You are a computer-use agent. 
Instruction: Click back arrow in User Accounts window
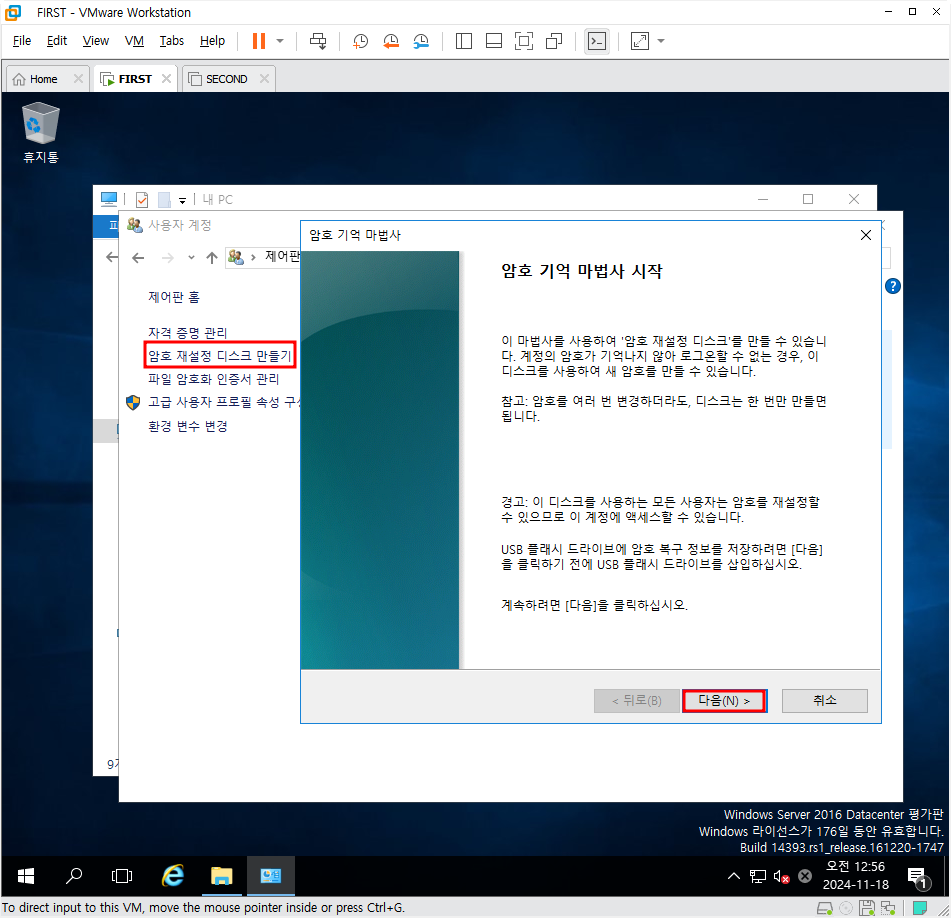click(x=138, y=258)
